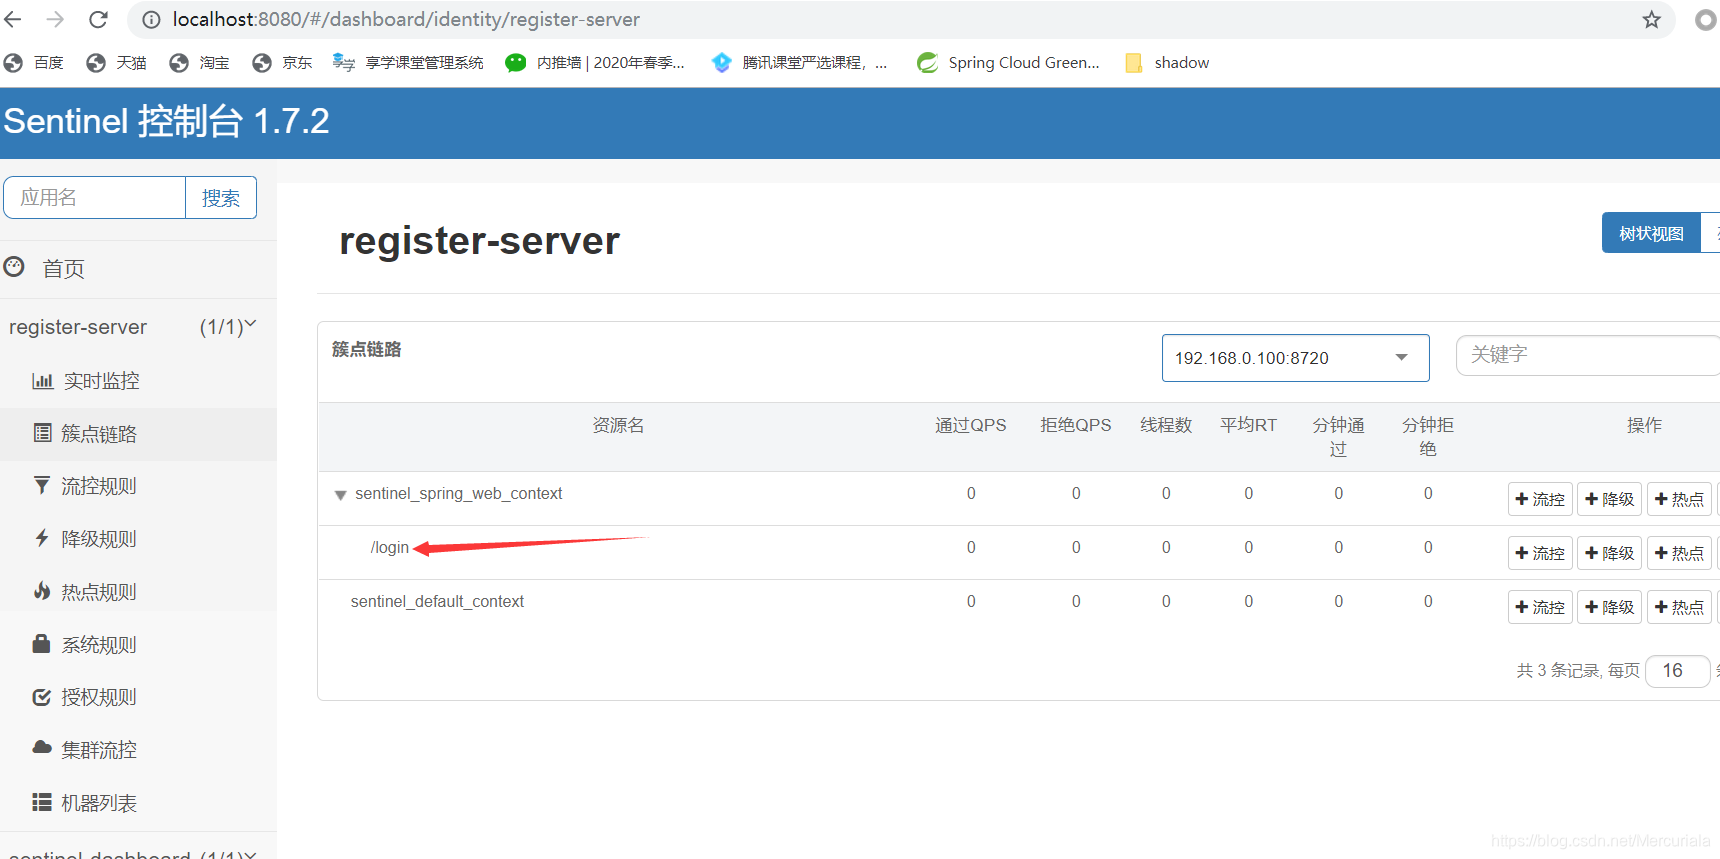Add 流控 rule for sentinel_spring_web_context
The image size is (1720, 859).
1540,499
